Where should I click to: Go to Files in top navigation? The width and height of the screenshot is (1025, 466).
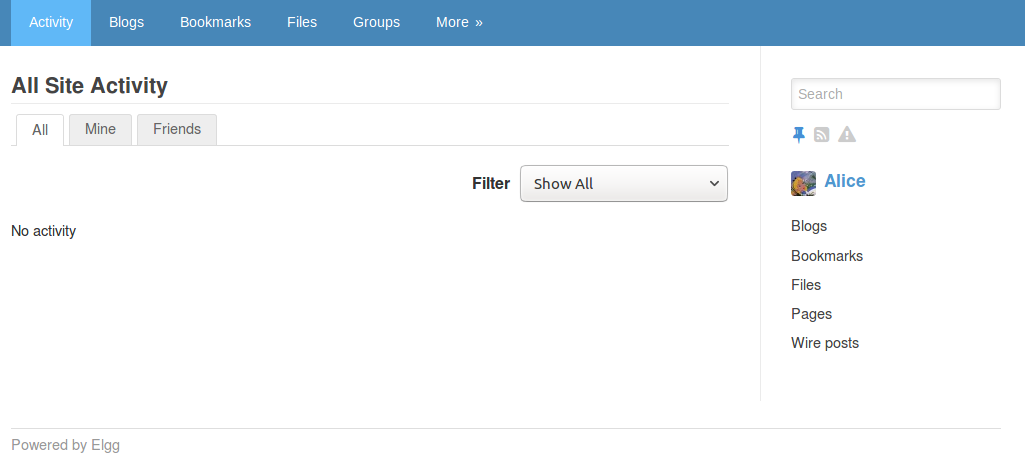pos(302,22)
